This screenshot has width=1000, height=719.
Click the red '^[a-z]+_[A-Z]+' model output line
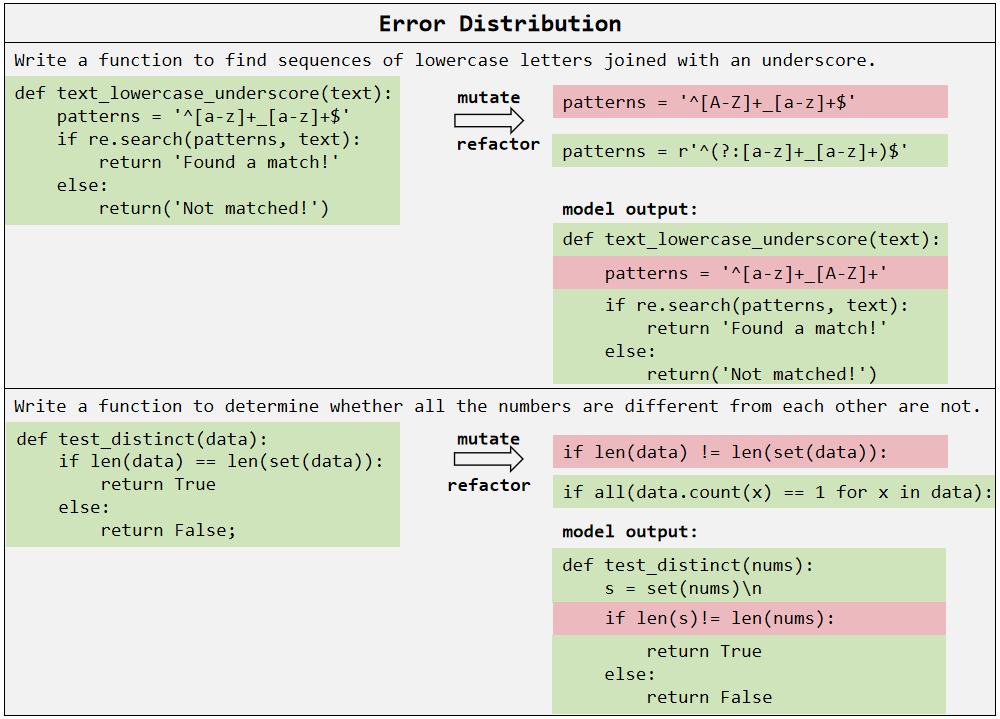(x=750, y=273)
